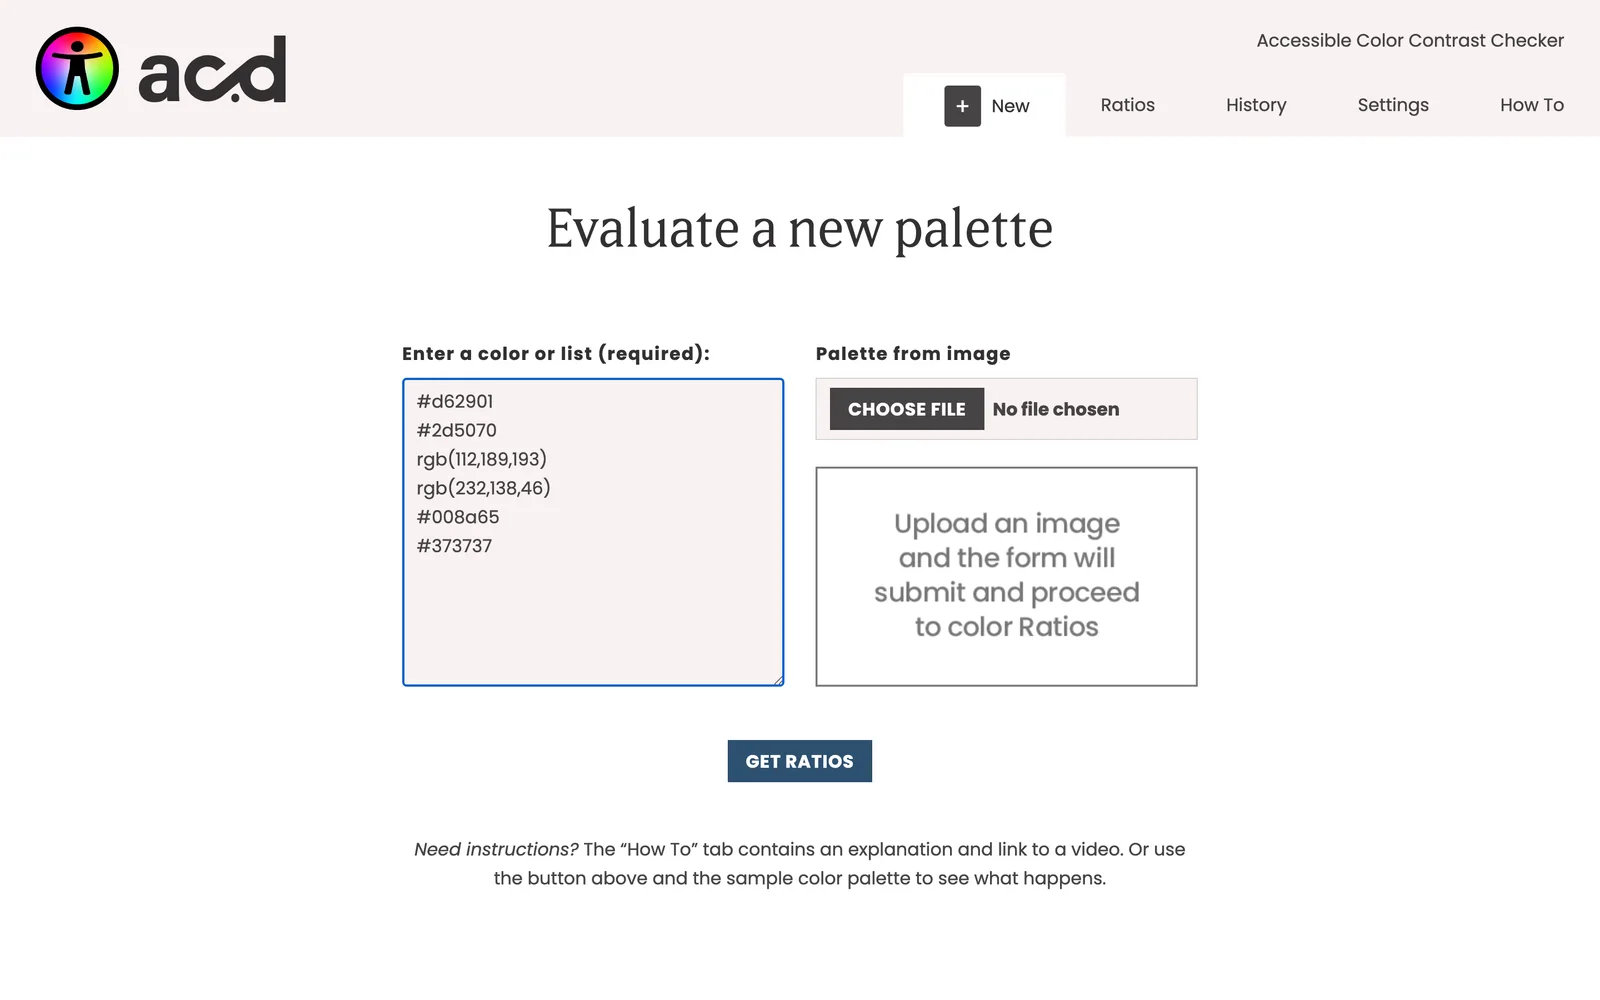Place cursor on the #d62901 line
Image resolution: width=1600 pixels, height=1000 pixels.
click(x=455, y=401)
